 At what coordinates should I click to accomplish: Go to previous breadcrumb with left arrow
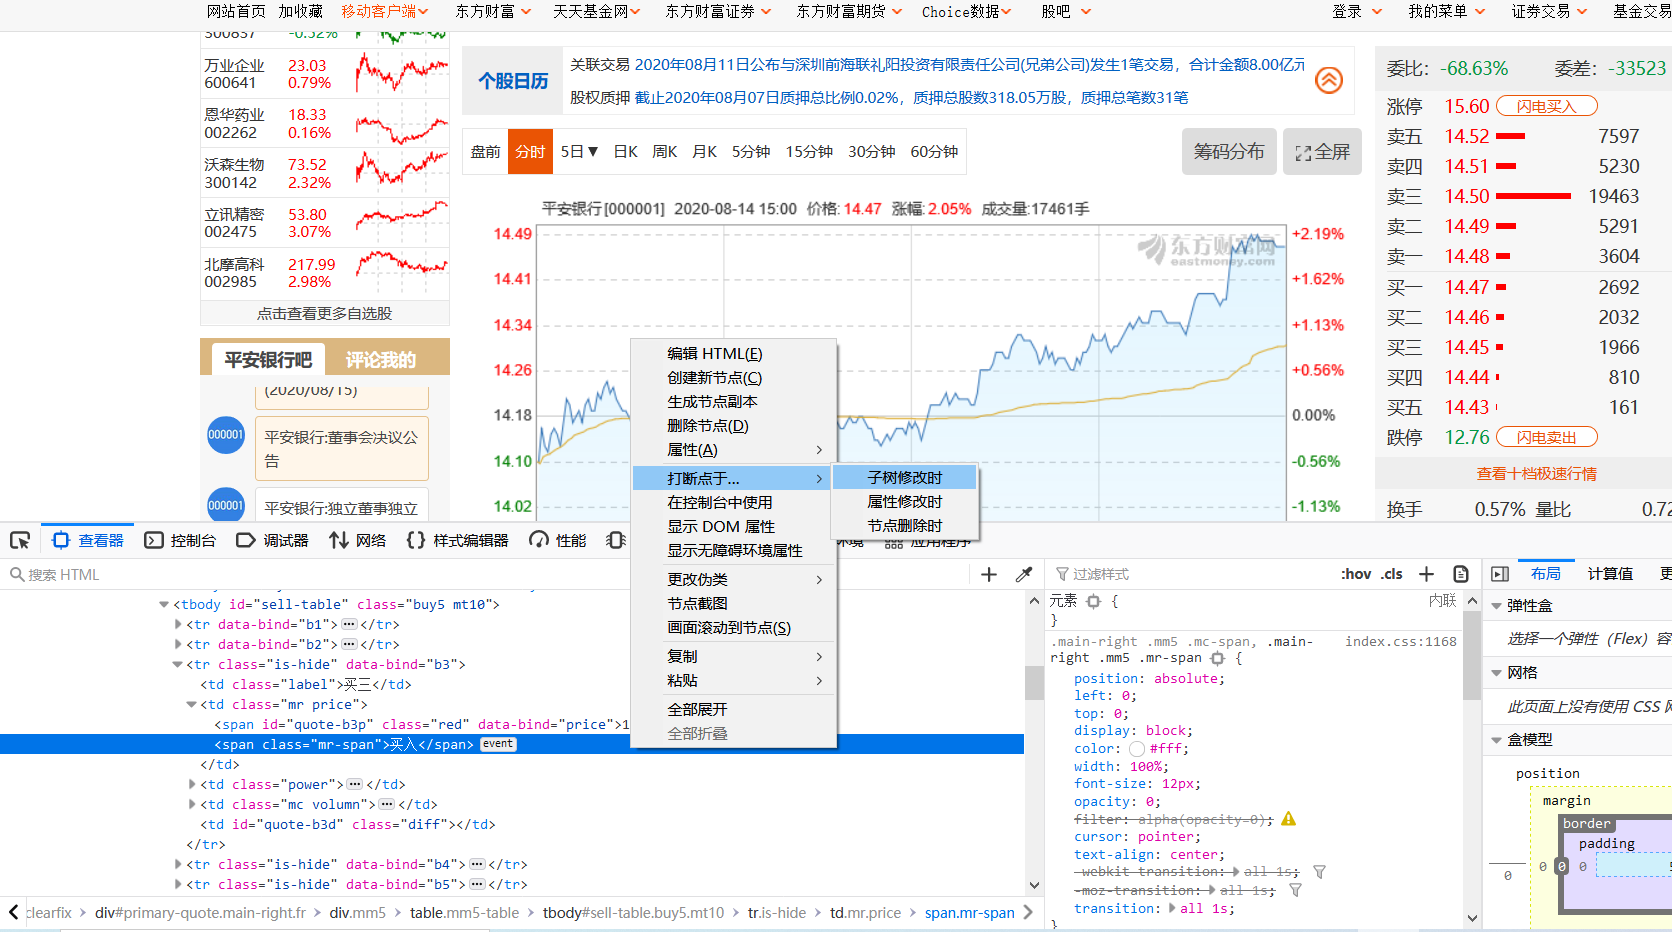[x=14, y=912]
